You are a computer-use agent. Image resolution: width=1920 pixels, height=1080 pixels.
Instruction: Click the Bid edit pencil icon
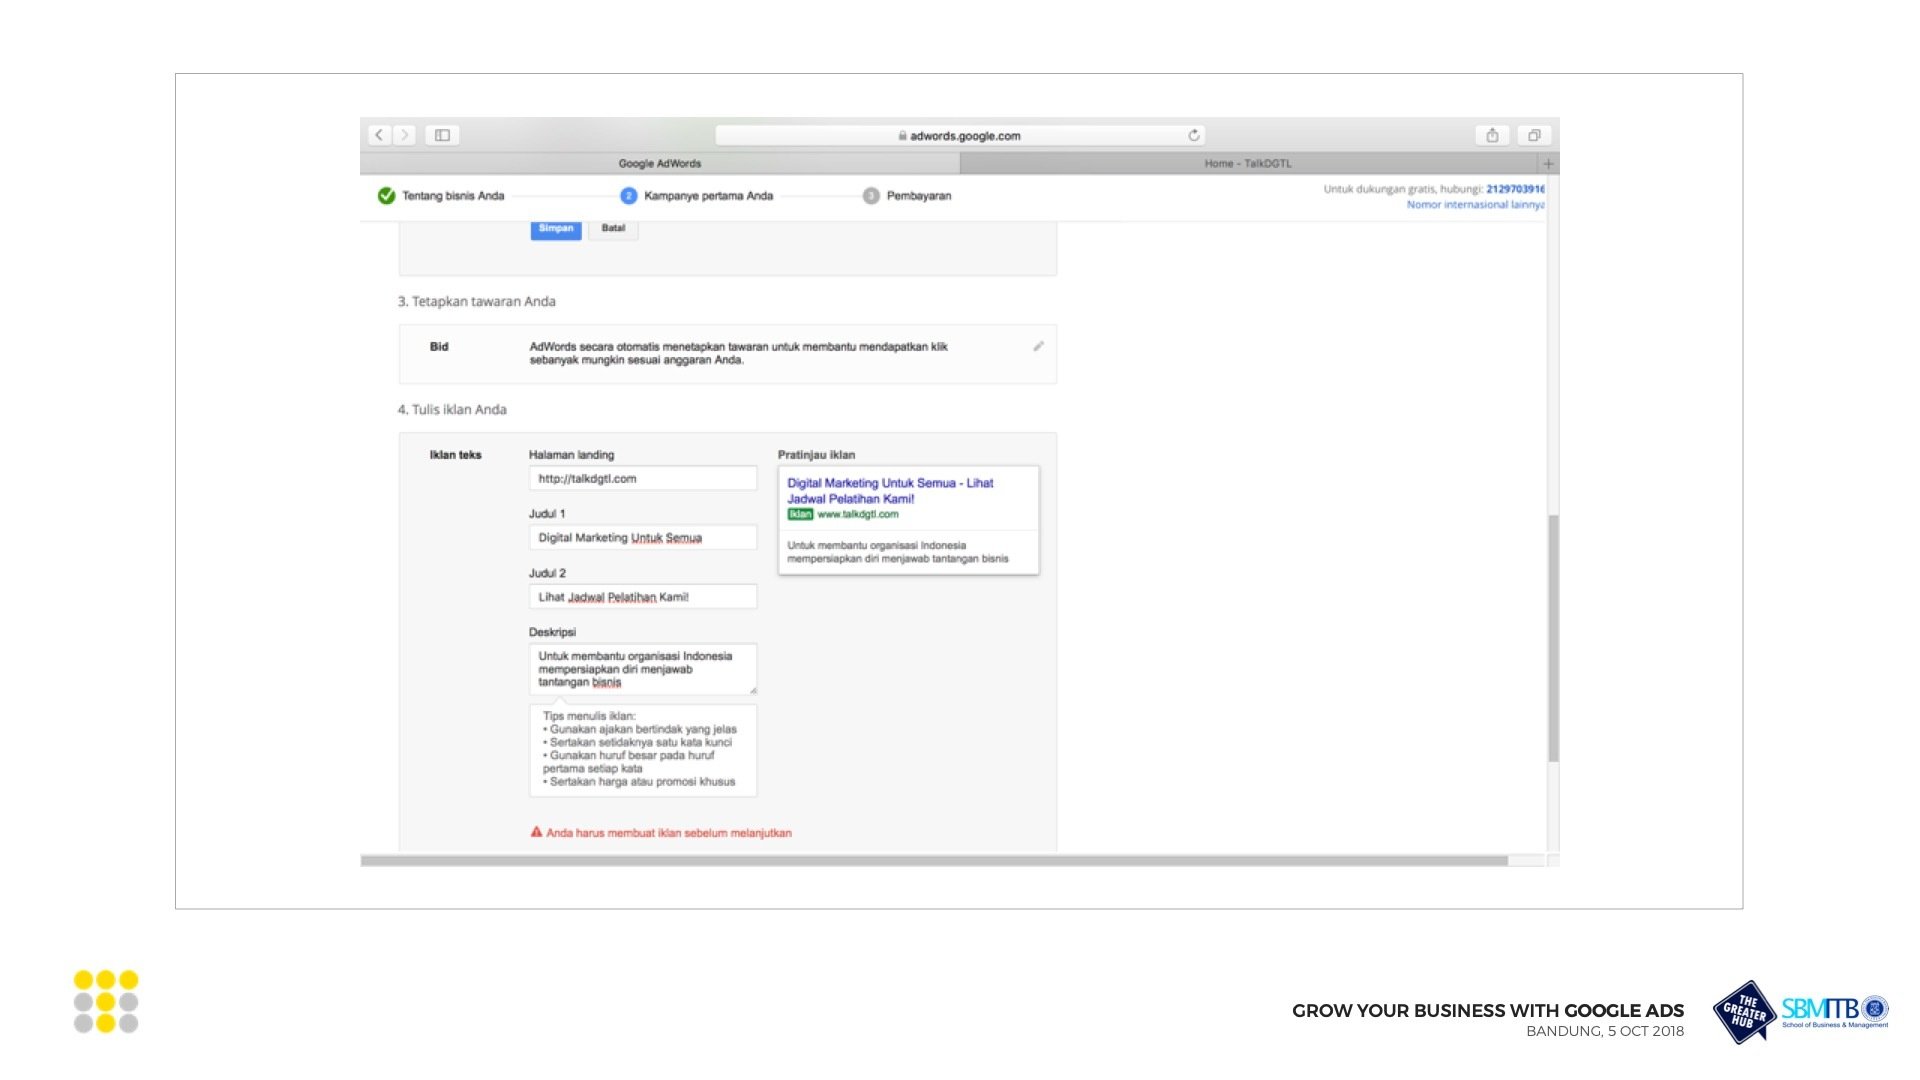pos(1038,346)
